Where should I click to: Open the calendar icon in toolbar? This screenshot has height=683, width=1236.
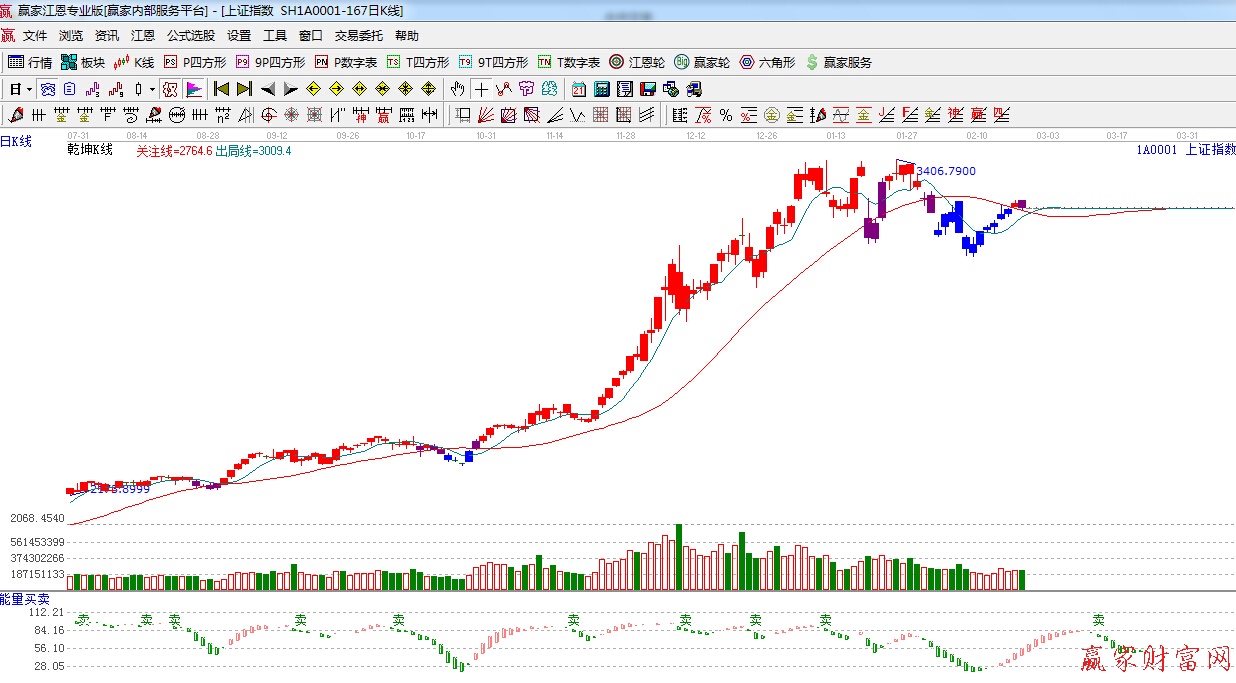[579, 89]
